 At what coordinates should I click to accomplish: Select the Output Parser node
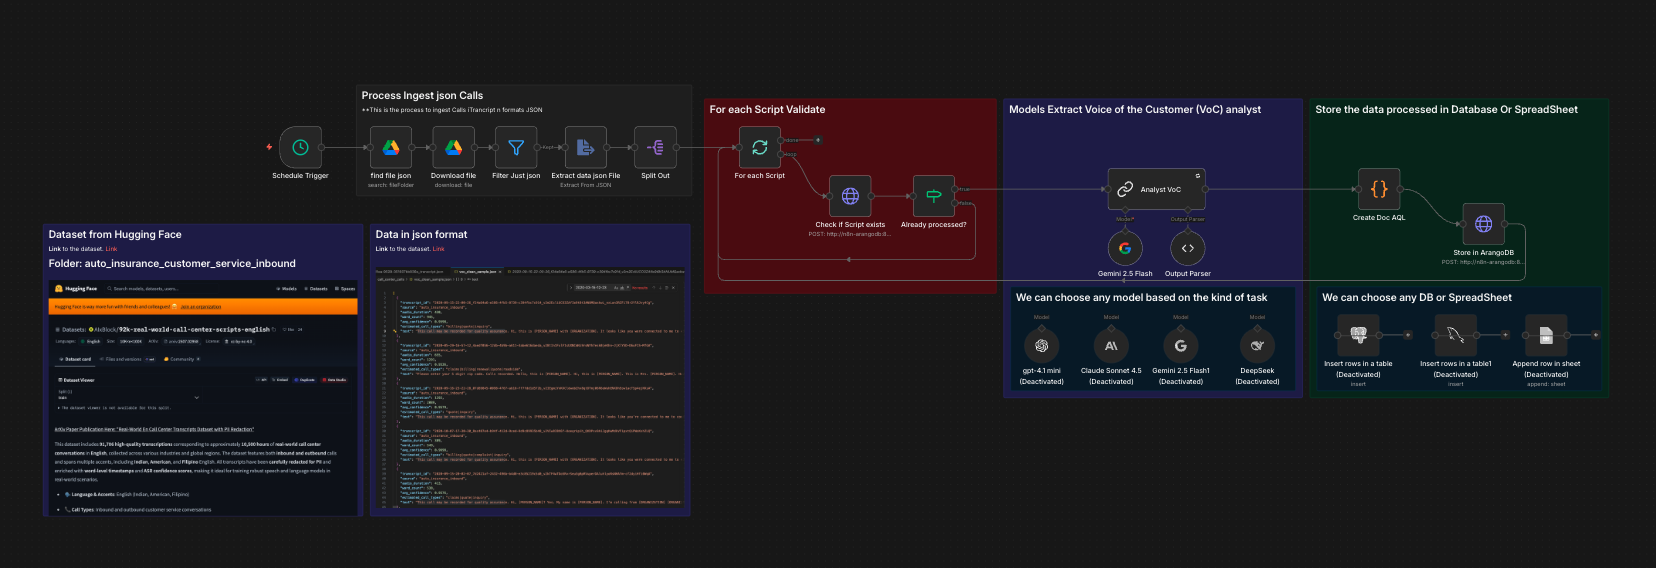(x=1187, y=248)
